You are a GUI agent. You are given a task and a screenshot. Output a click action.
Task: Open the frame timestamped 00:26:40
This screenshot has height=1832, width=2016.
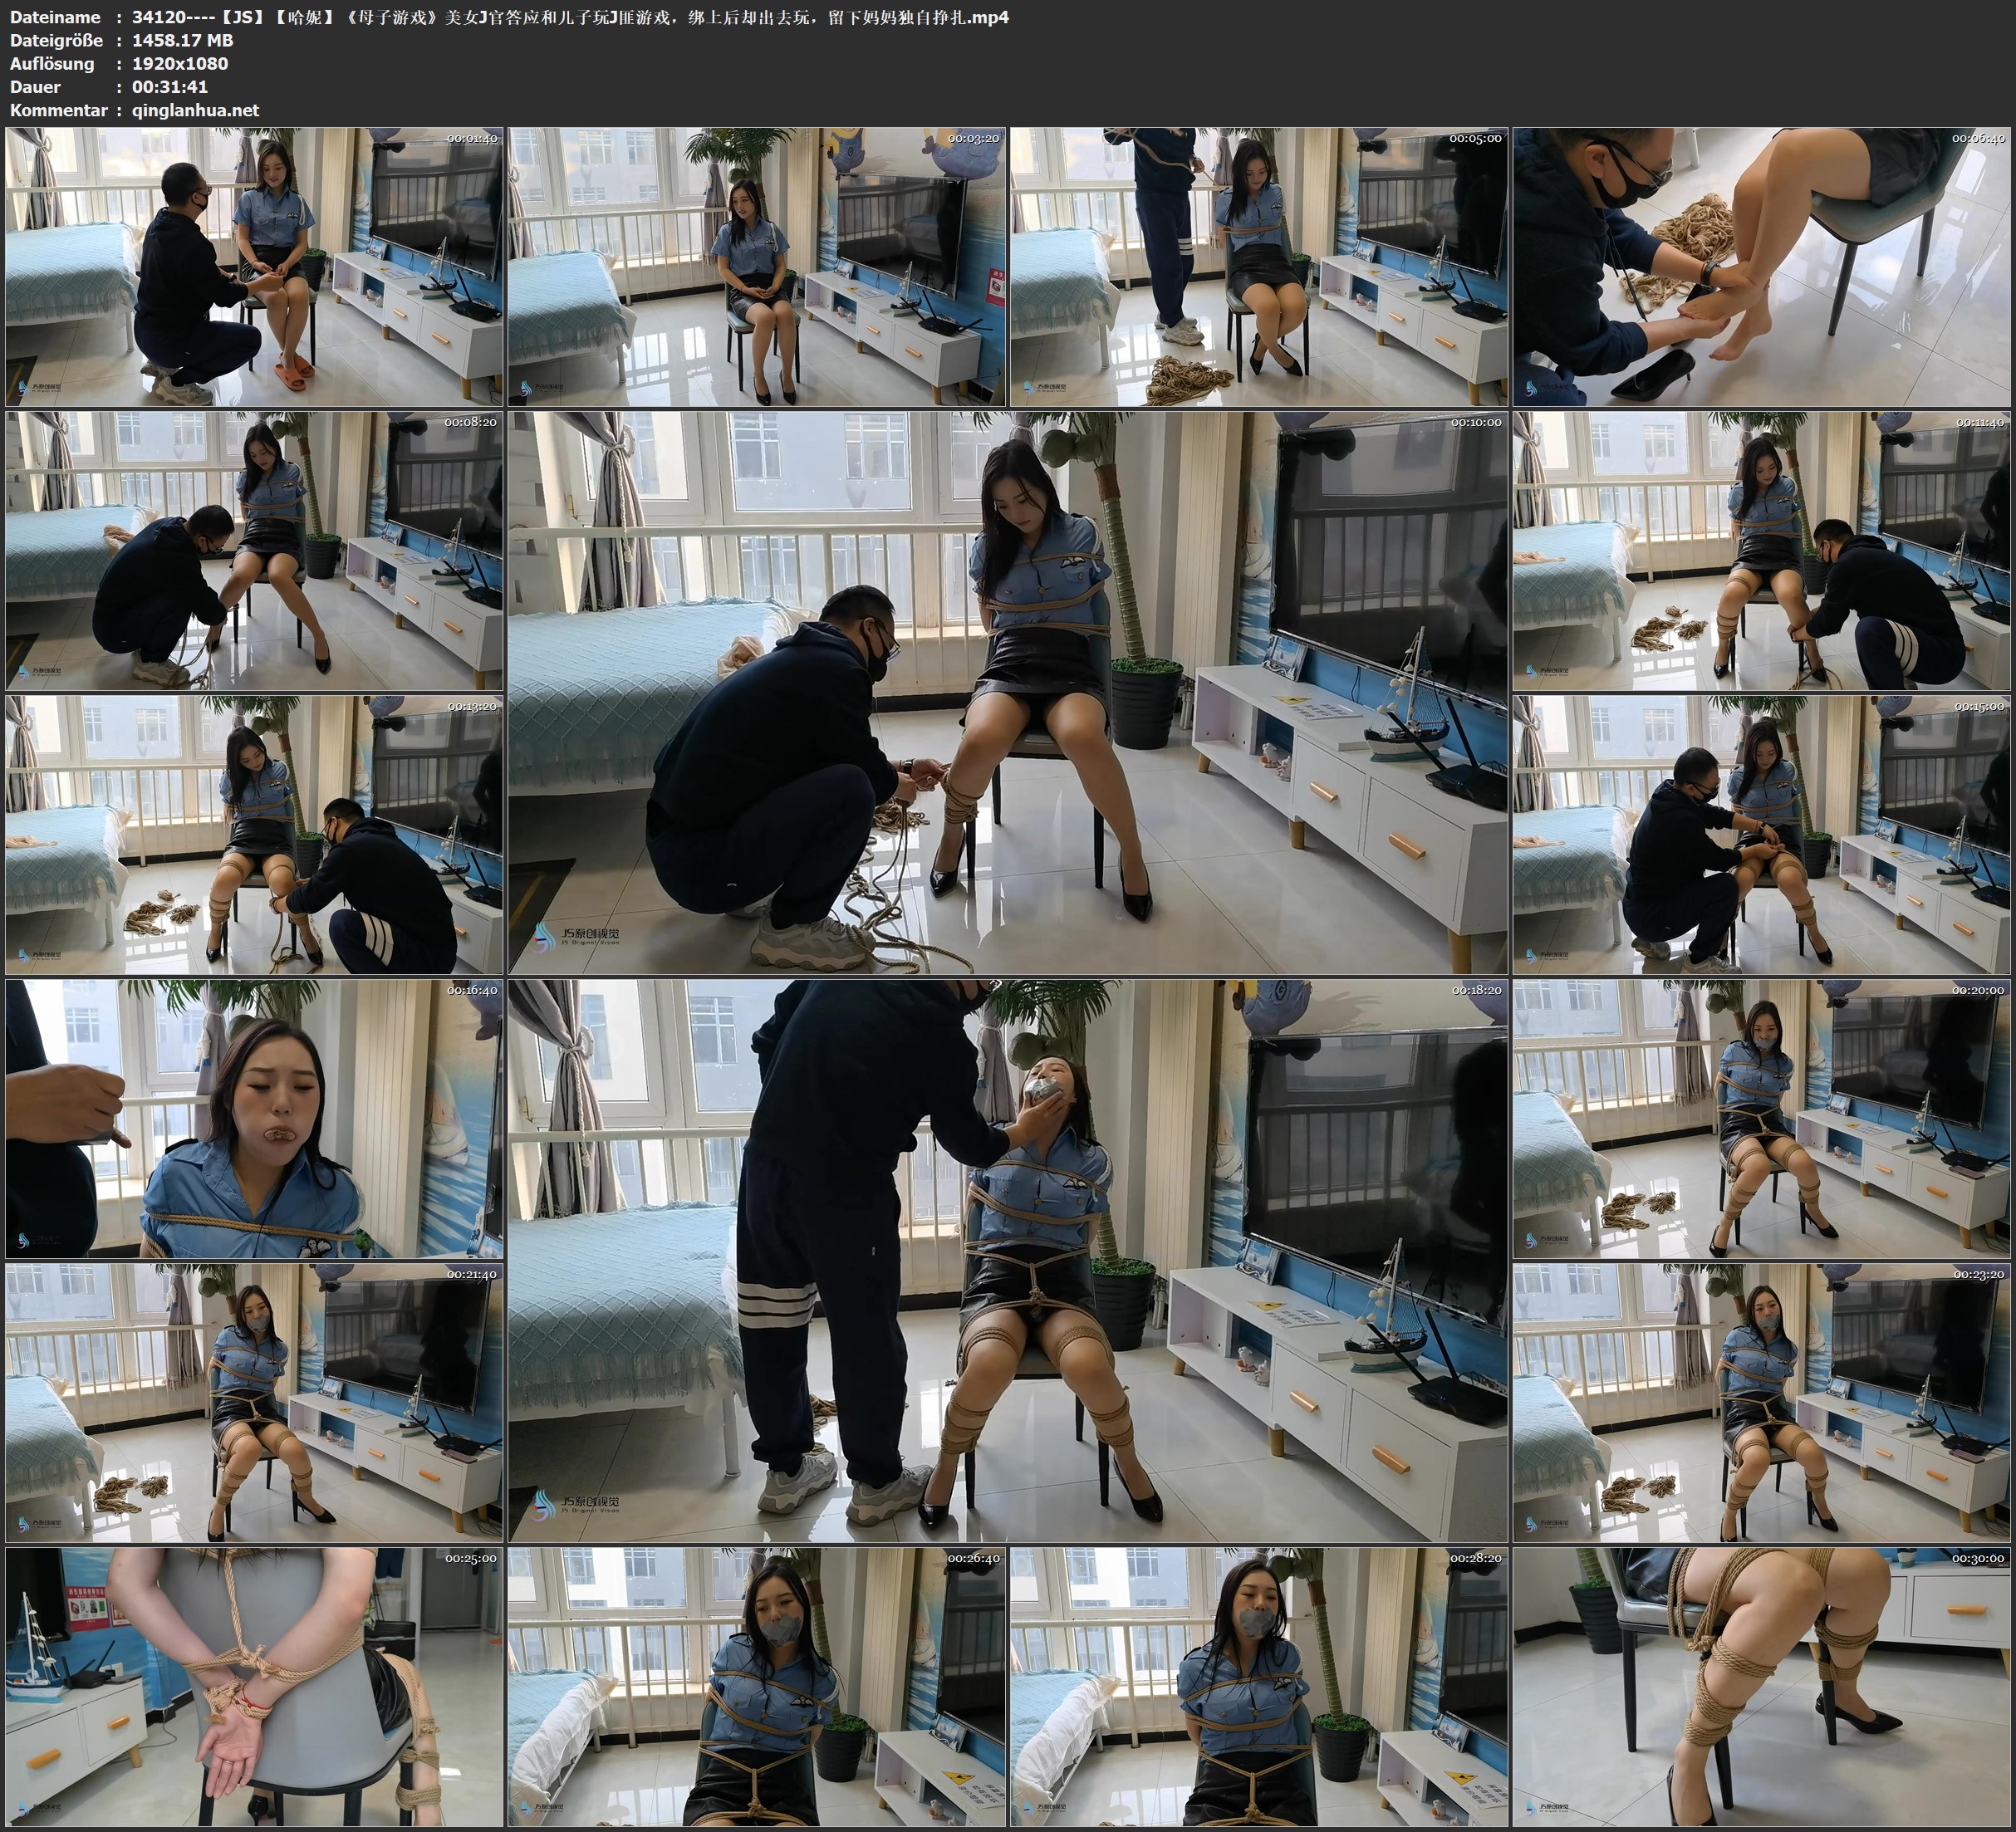coord(757,1687)
